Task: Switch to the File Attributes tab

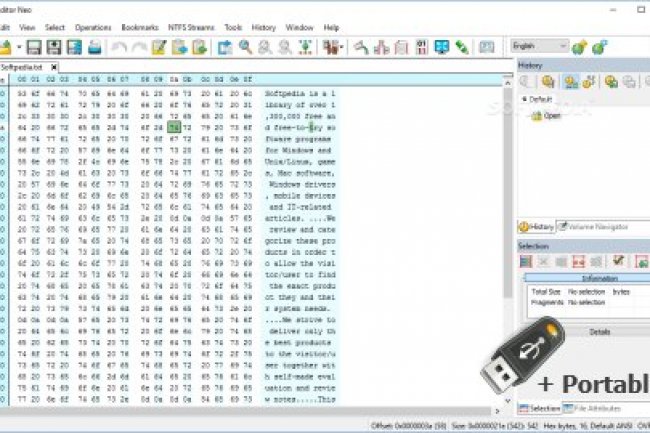Action: 592,409
